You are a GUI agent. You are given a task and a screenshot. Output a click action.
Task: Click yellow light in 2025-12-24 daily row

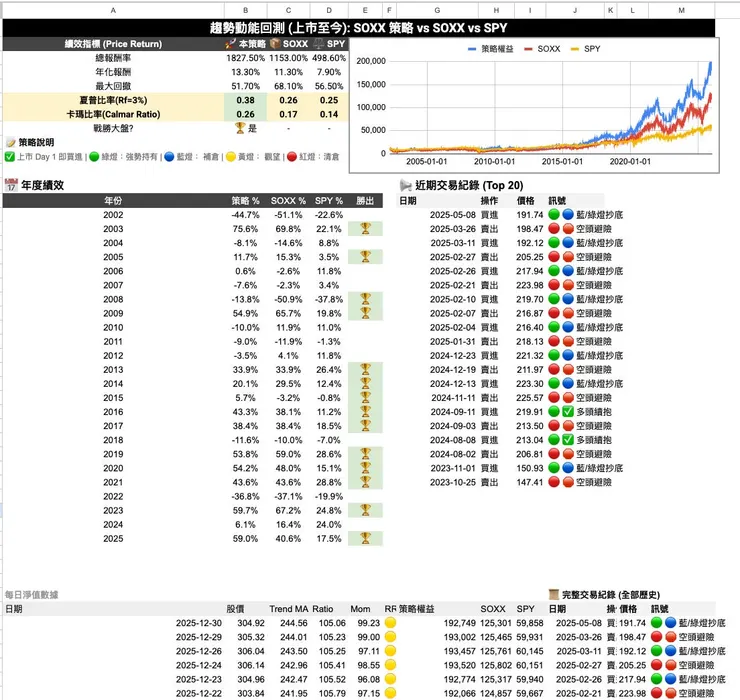pos(390,665)
